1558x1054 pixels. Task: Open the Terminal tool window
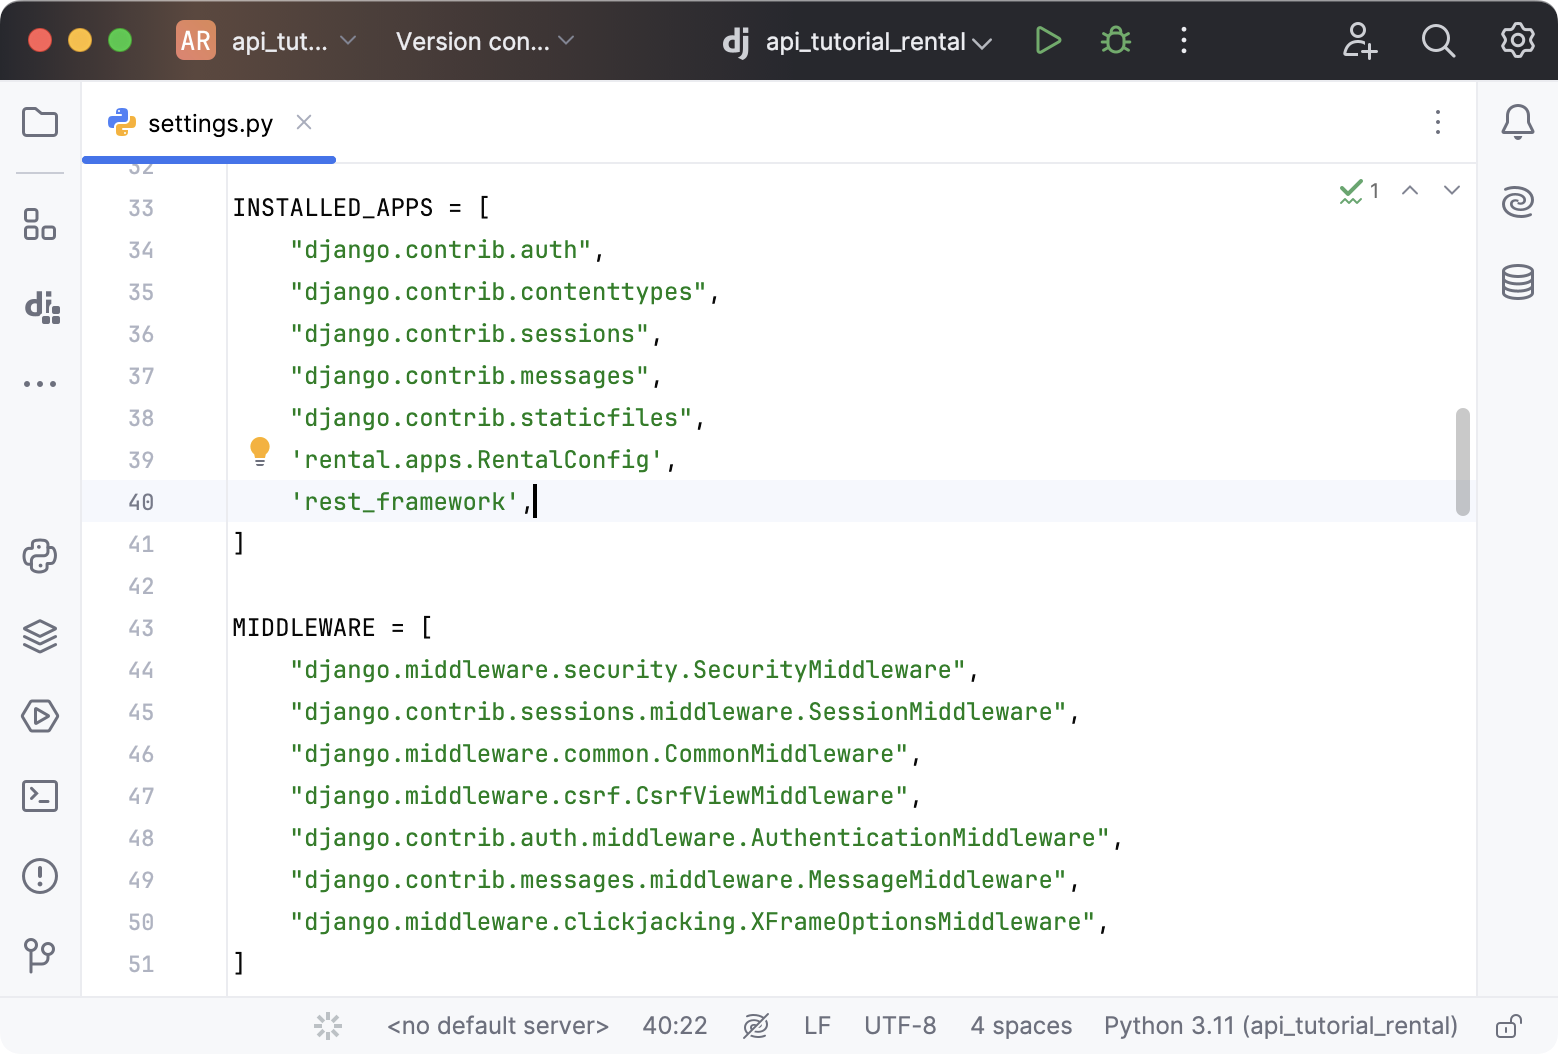[x=40, y=796]
